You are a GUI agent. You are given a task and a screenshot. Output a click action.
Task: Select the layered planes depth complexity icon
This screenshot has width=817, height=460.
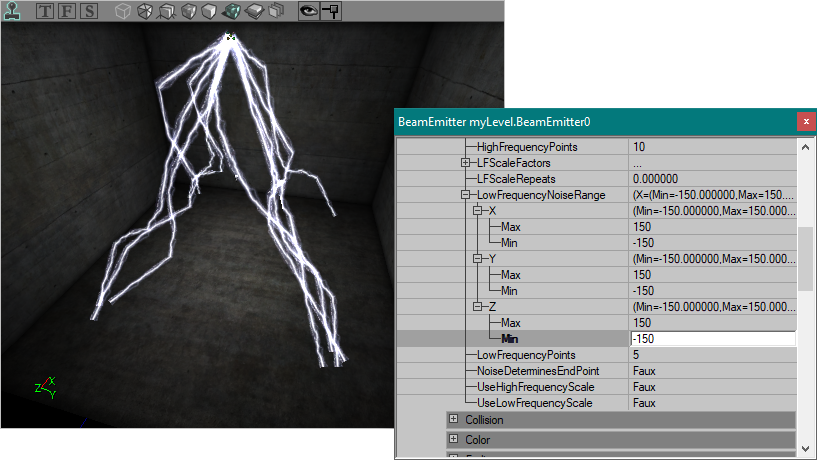pos(277,11)
